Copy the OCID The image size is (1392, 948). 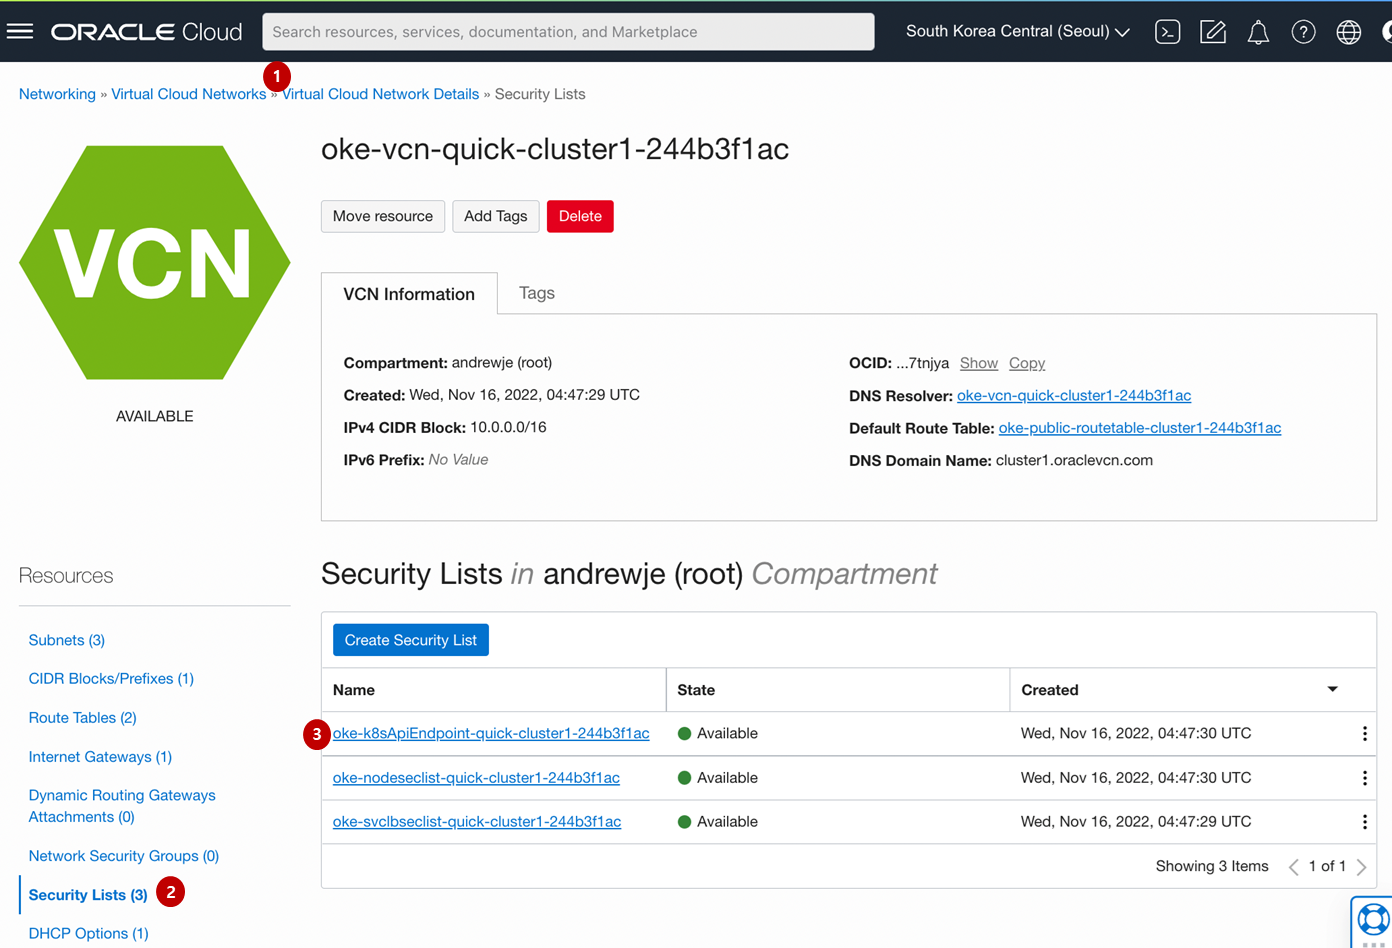[x=1027, y=363]
